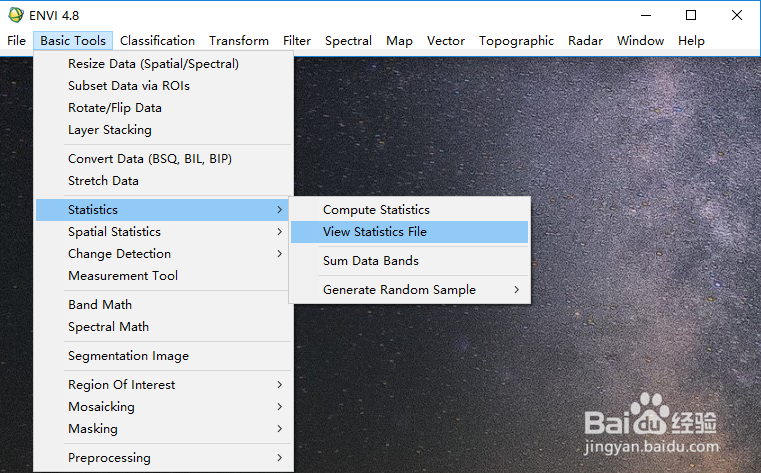Open Band Math tool
This screenshot has width=761, height=473.
click(100, 305)
